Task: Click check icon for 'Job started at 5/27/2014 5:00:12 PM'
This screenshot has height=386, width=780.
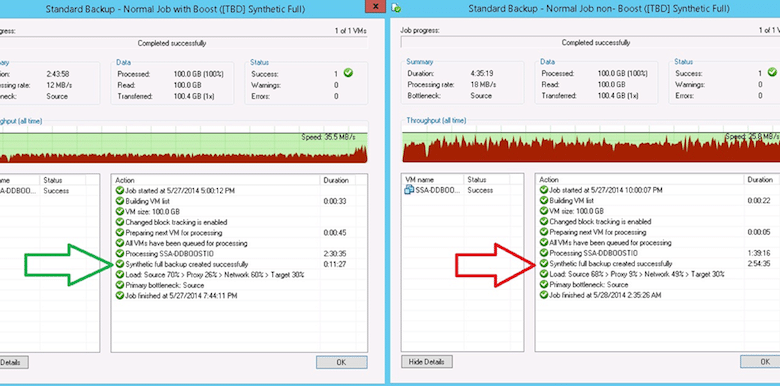Action: tap(119, 191)
